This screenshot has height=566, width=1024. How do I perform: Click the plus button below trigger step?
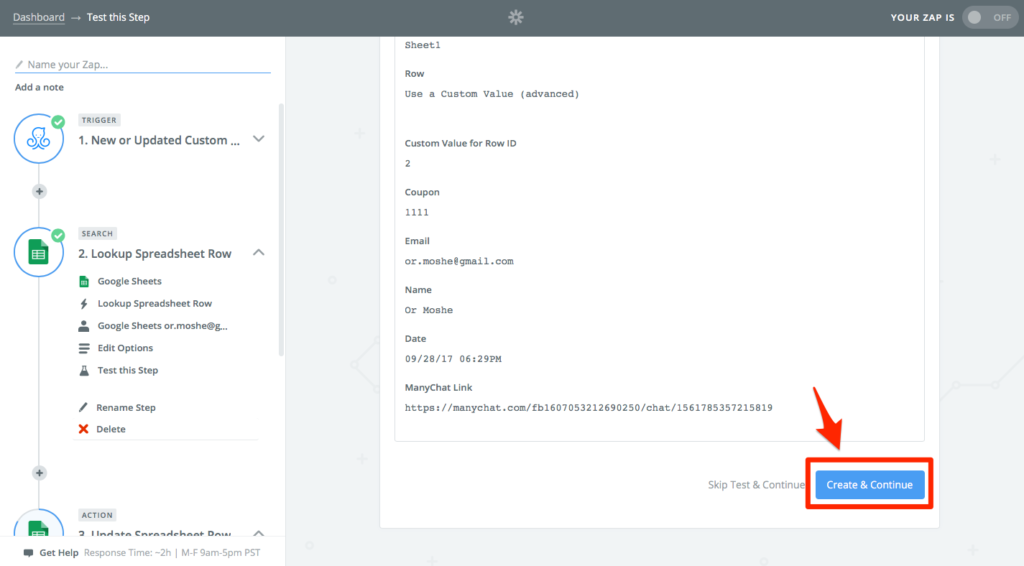coord(39,191)
